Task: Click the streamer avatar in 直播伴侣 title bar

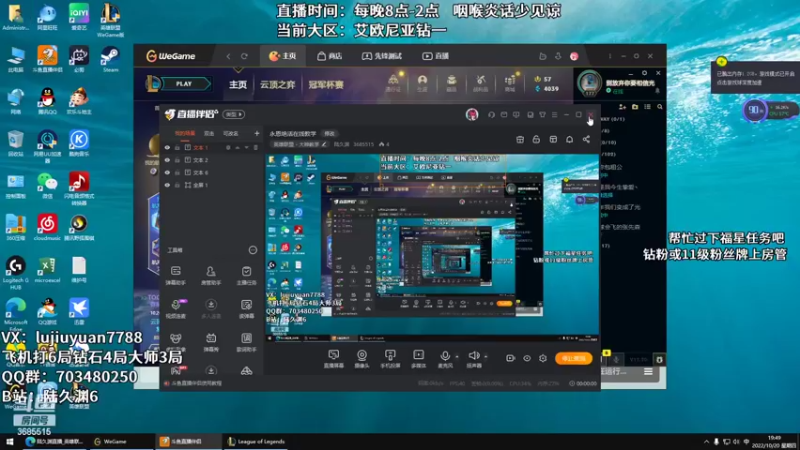Action: (472, 114)
